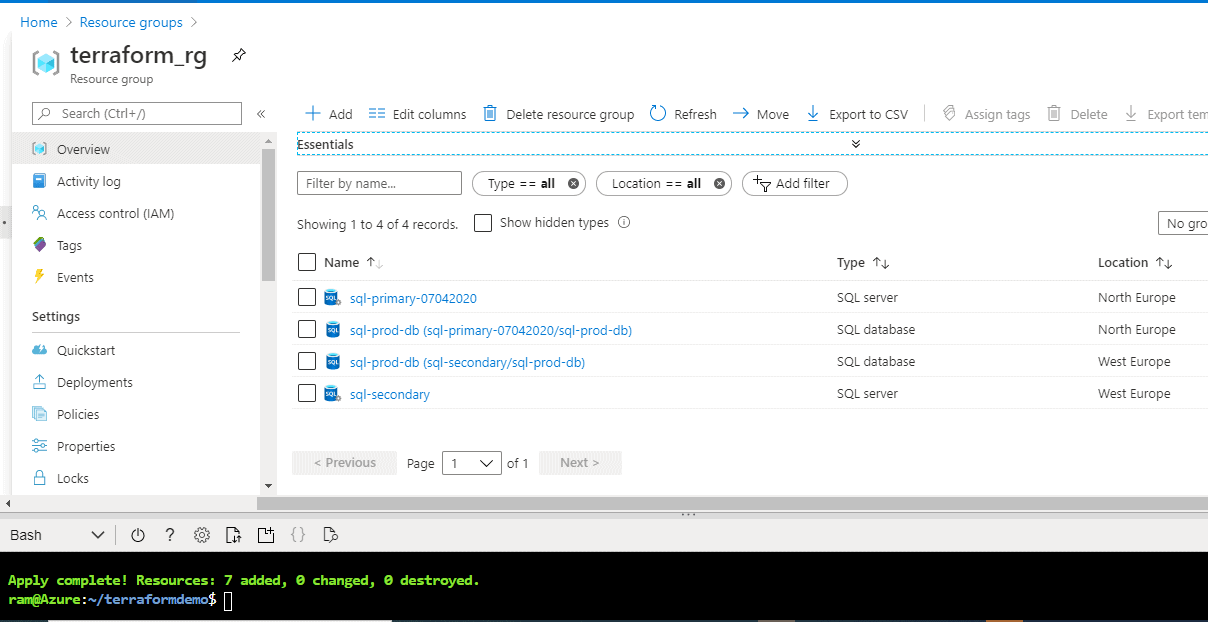
Task: Sort by the Location column
Action: 1135,263
